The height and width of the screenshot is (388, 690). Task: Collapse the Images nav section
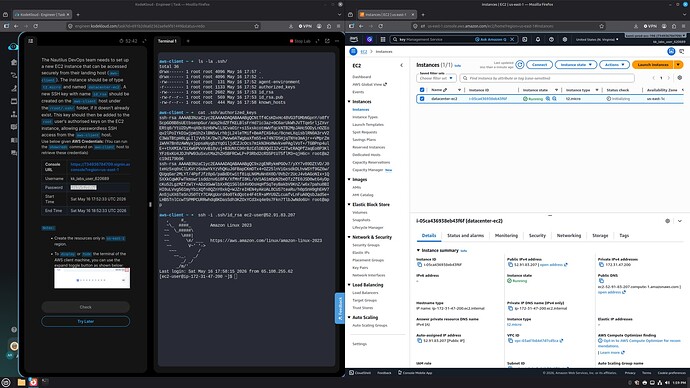tap(349, 179)
